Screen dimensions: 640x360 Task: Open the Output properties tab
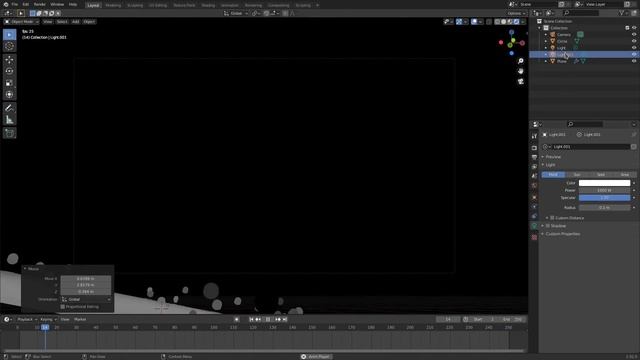[534, 157]
